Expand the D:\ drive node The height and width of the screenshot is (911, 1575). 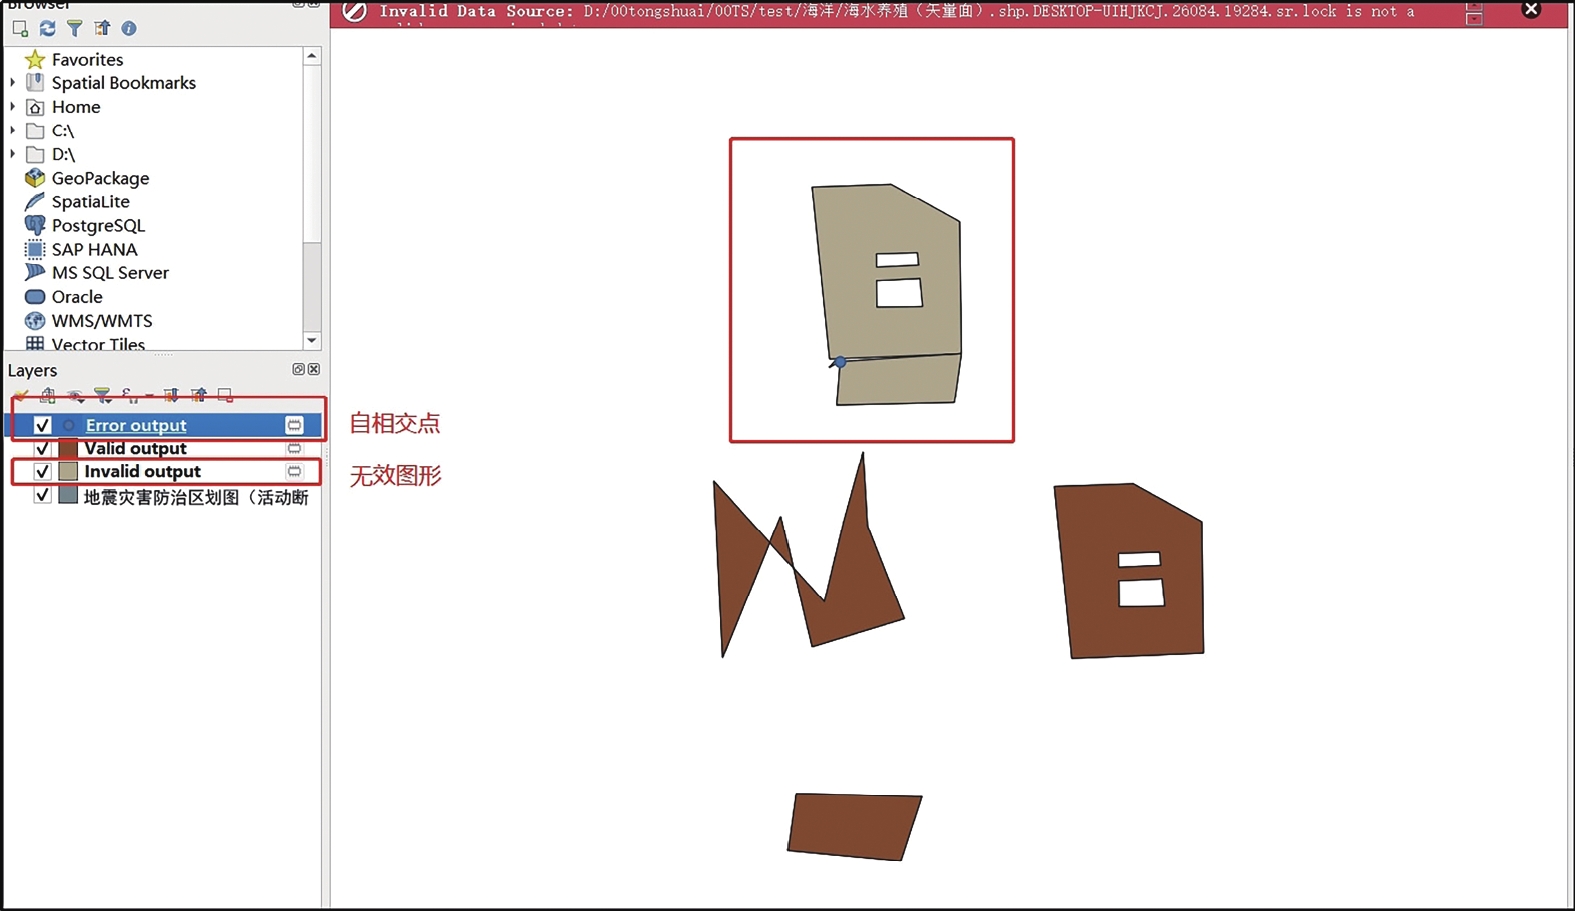coord(13,155)
